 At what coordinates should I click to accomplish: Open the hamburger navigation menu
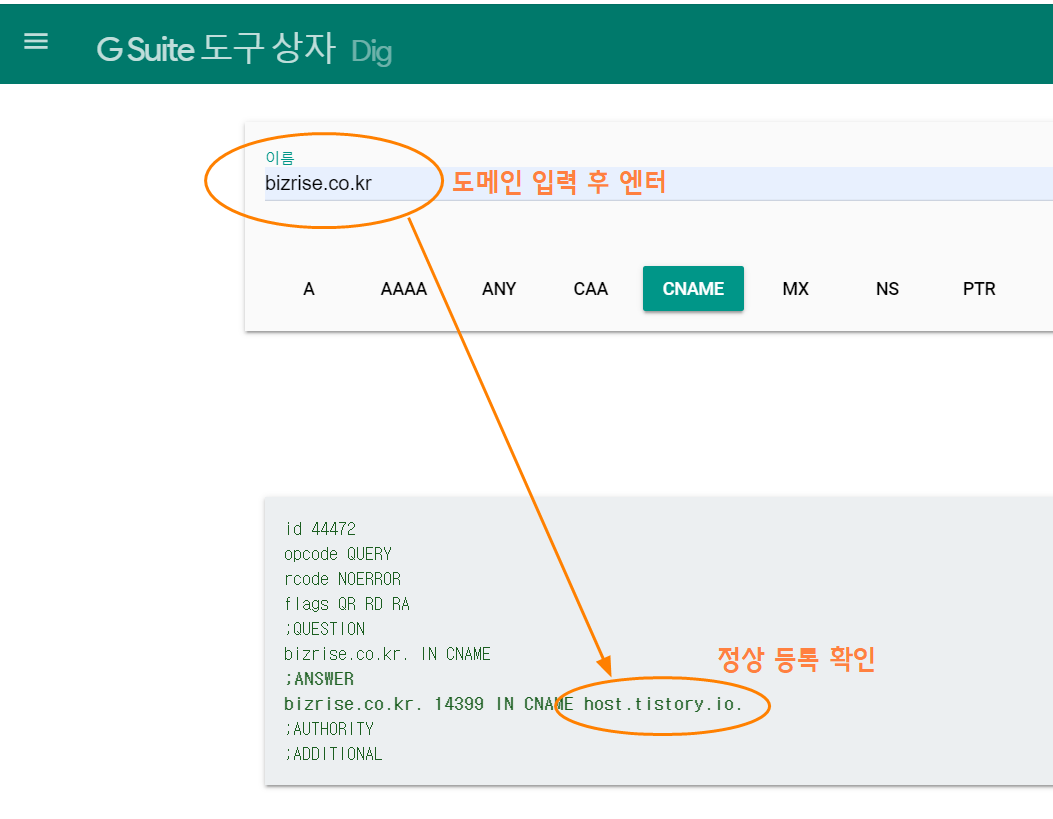(36, 42)
